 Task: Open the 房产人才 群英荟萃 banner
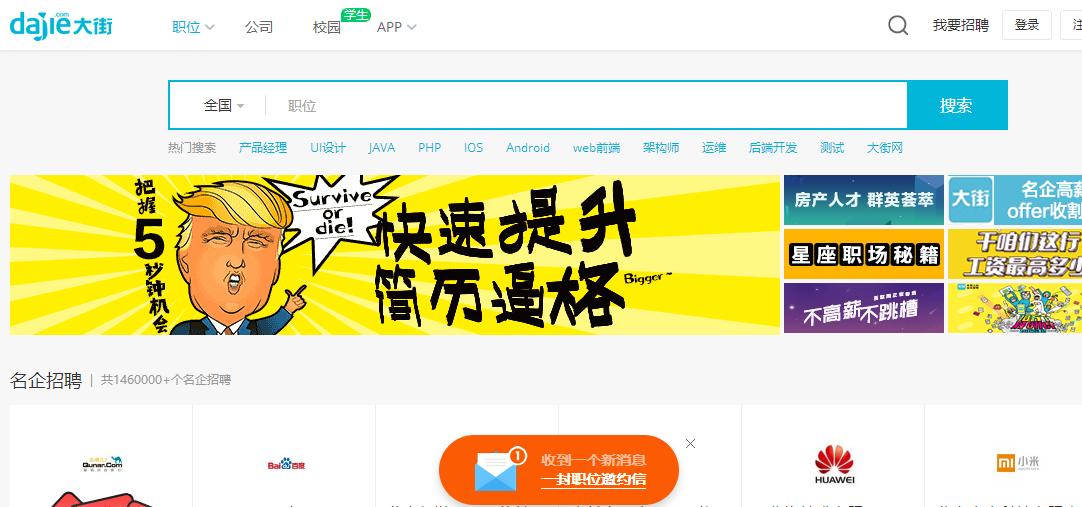click(x=864, y=200)
